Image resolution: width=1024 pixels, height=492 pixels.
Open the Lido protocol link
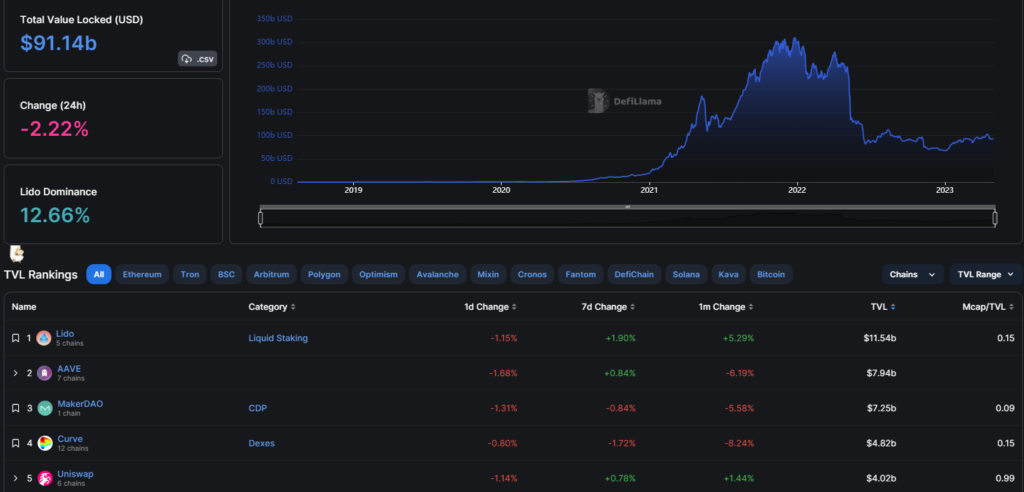[65, 334]
